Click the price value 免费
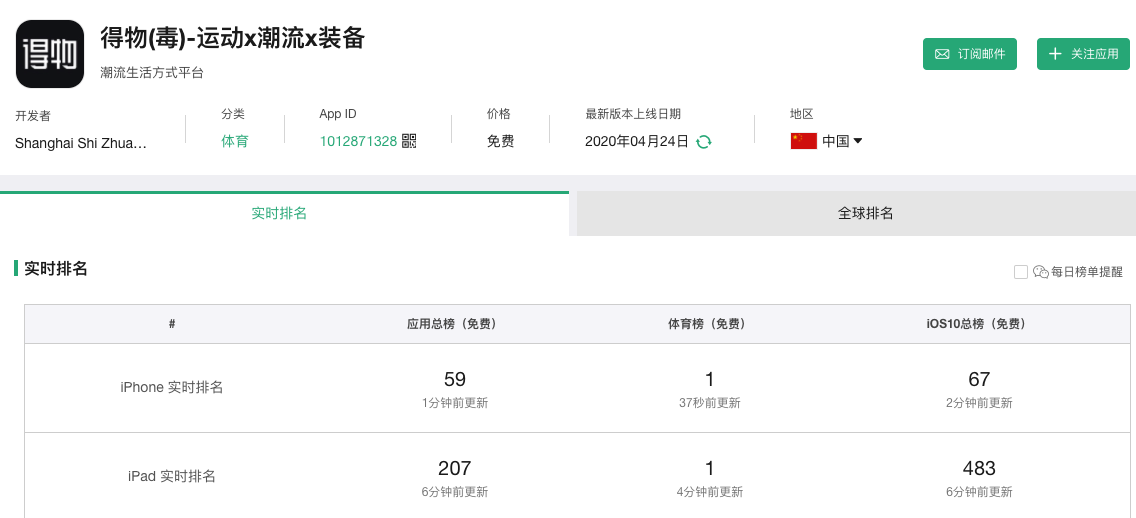This screenshot has width=1136, height=518. pyautogui.click(x=500, y=141)
